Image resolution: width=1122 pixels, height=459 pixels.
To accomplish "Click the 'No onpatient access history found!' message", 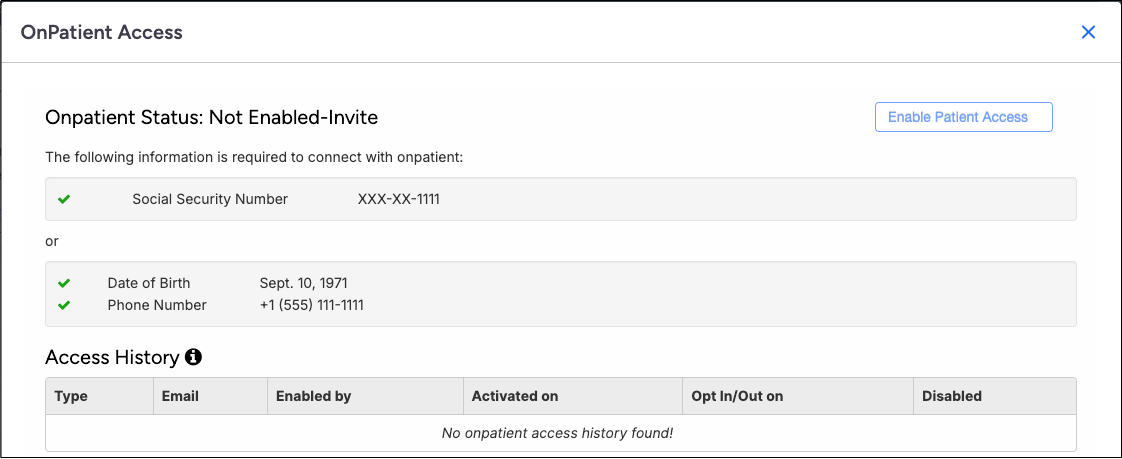I will (558, 433).
